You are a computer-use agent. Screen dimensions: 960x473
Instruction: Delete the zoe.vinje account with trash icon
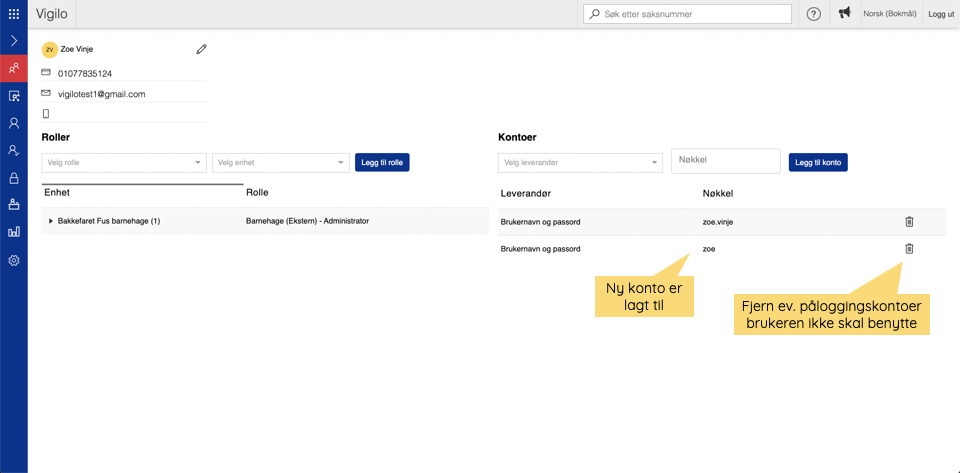pos(909,222)
